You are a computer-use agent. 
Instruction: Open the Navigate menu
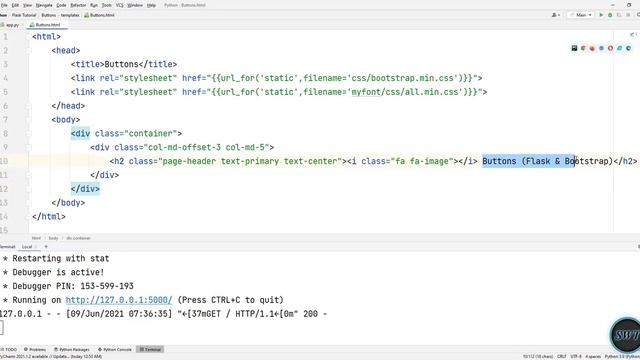tap(44, 5)
